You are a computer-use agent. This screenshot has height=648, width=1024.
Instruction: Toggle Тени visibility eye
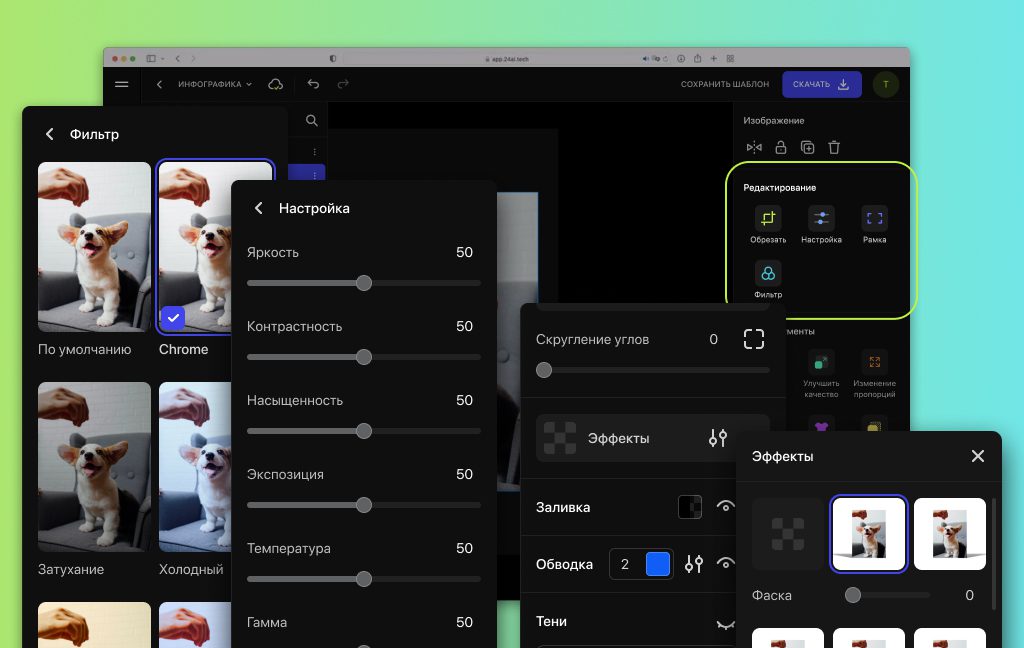tap(725, 624)
